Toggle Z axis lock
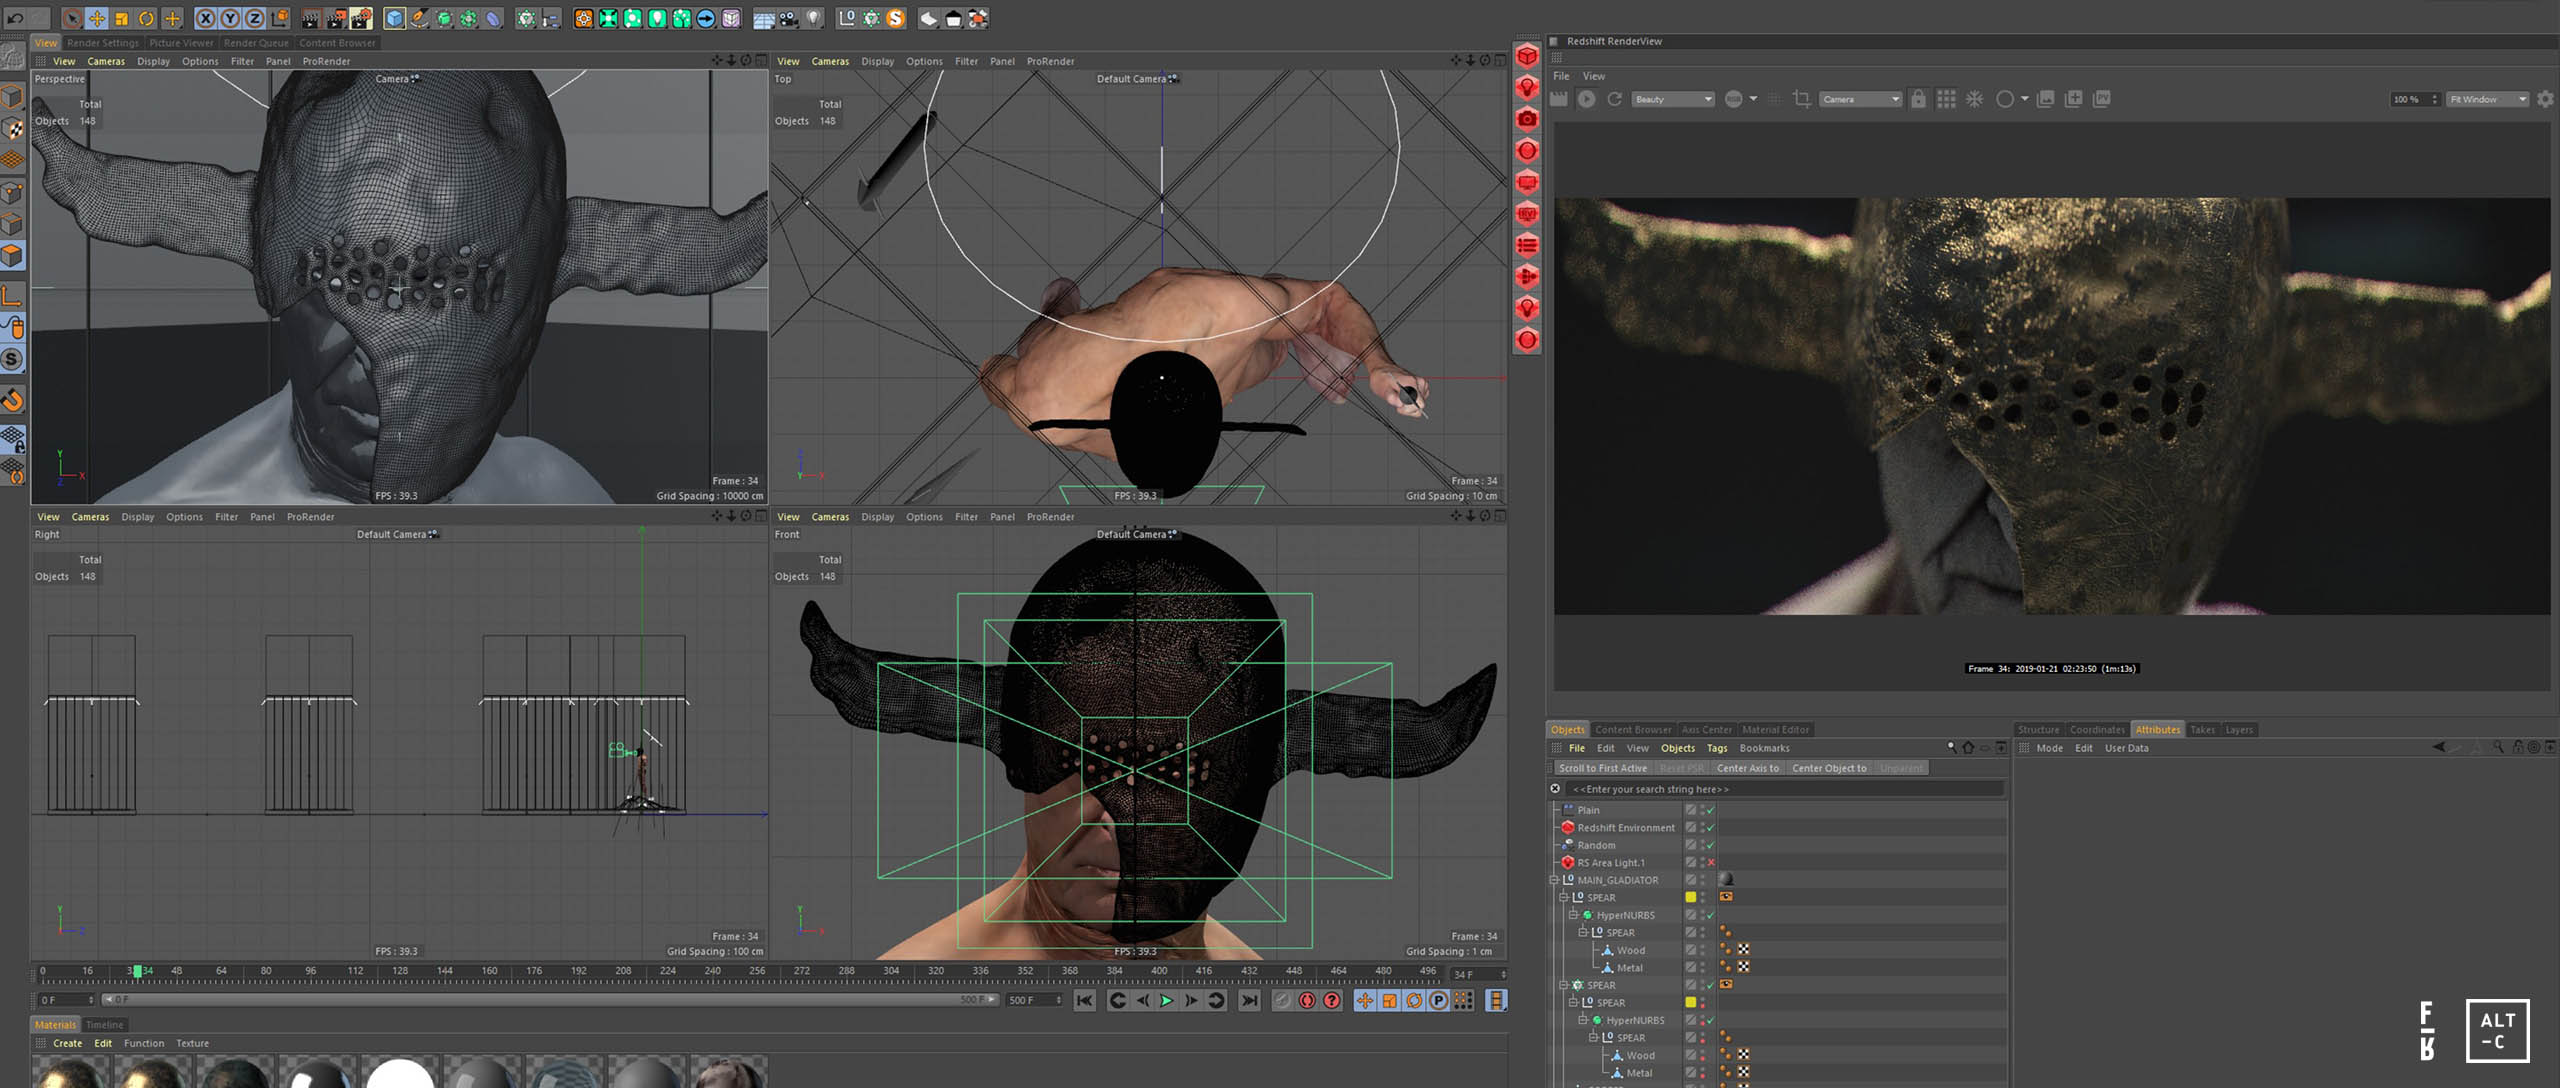 pyautogui.click(x=255, y=18)
